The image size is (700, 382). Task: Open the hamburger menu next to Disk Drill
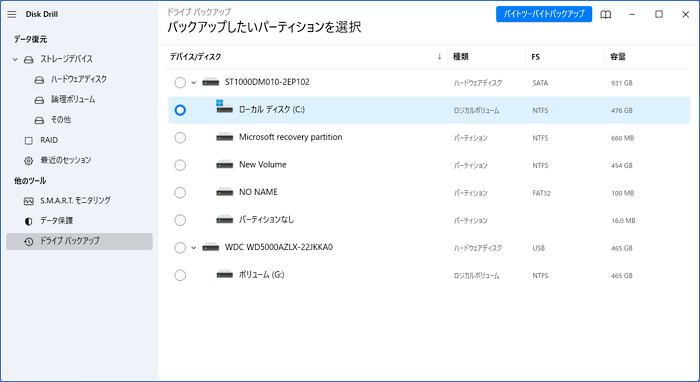click(x=12, y=14)
